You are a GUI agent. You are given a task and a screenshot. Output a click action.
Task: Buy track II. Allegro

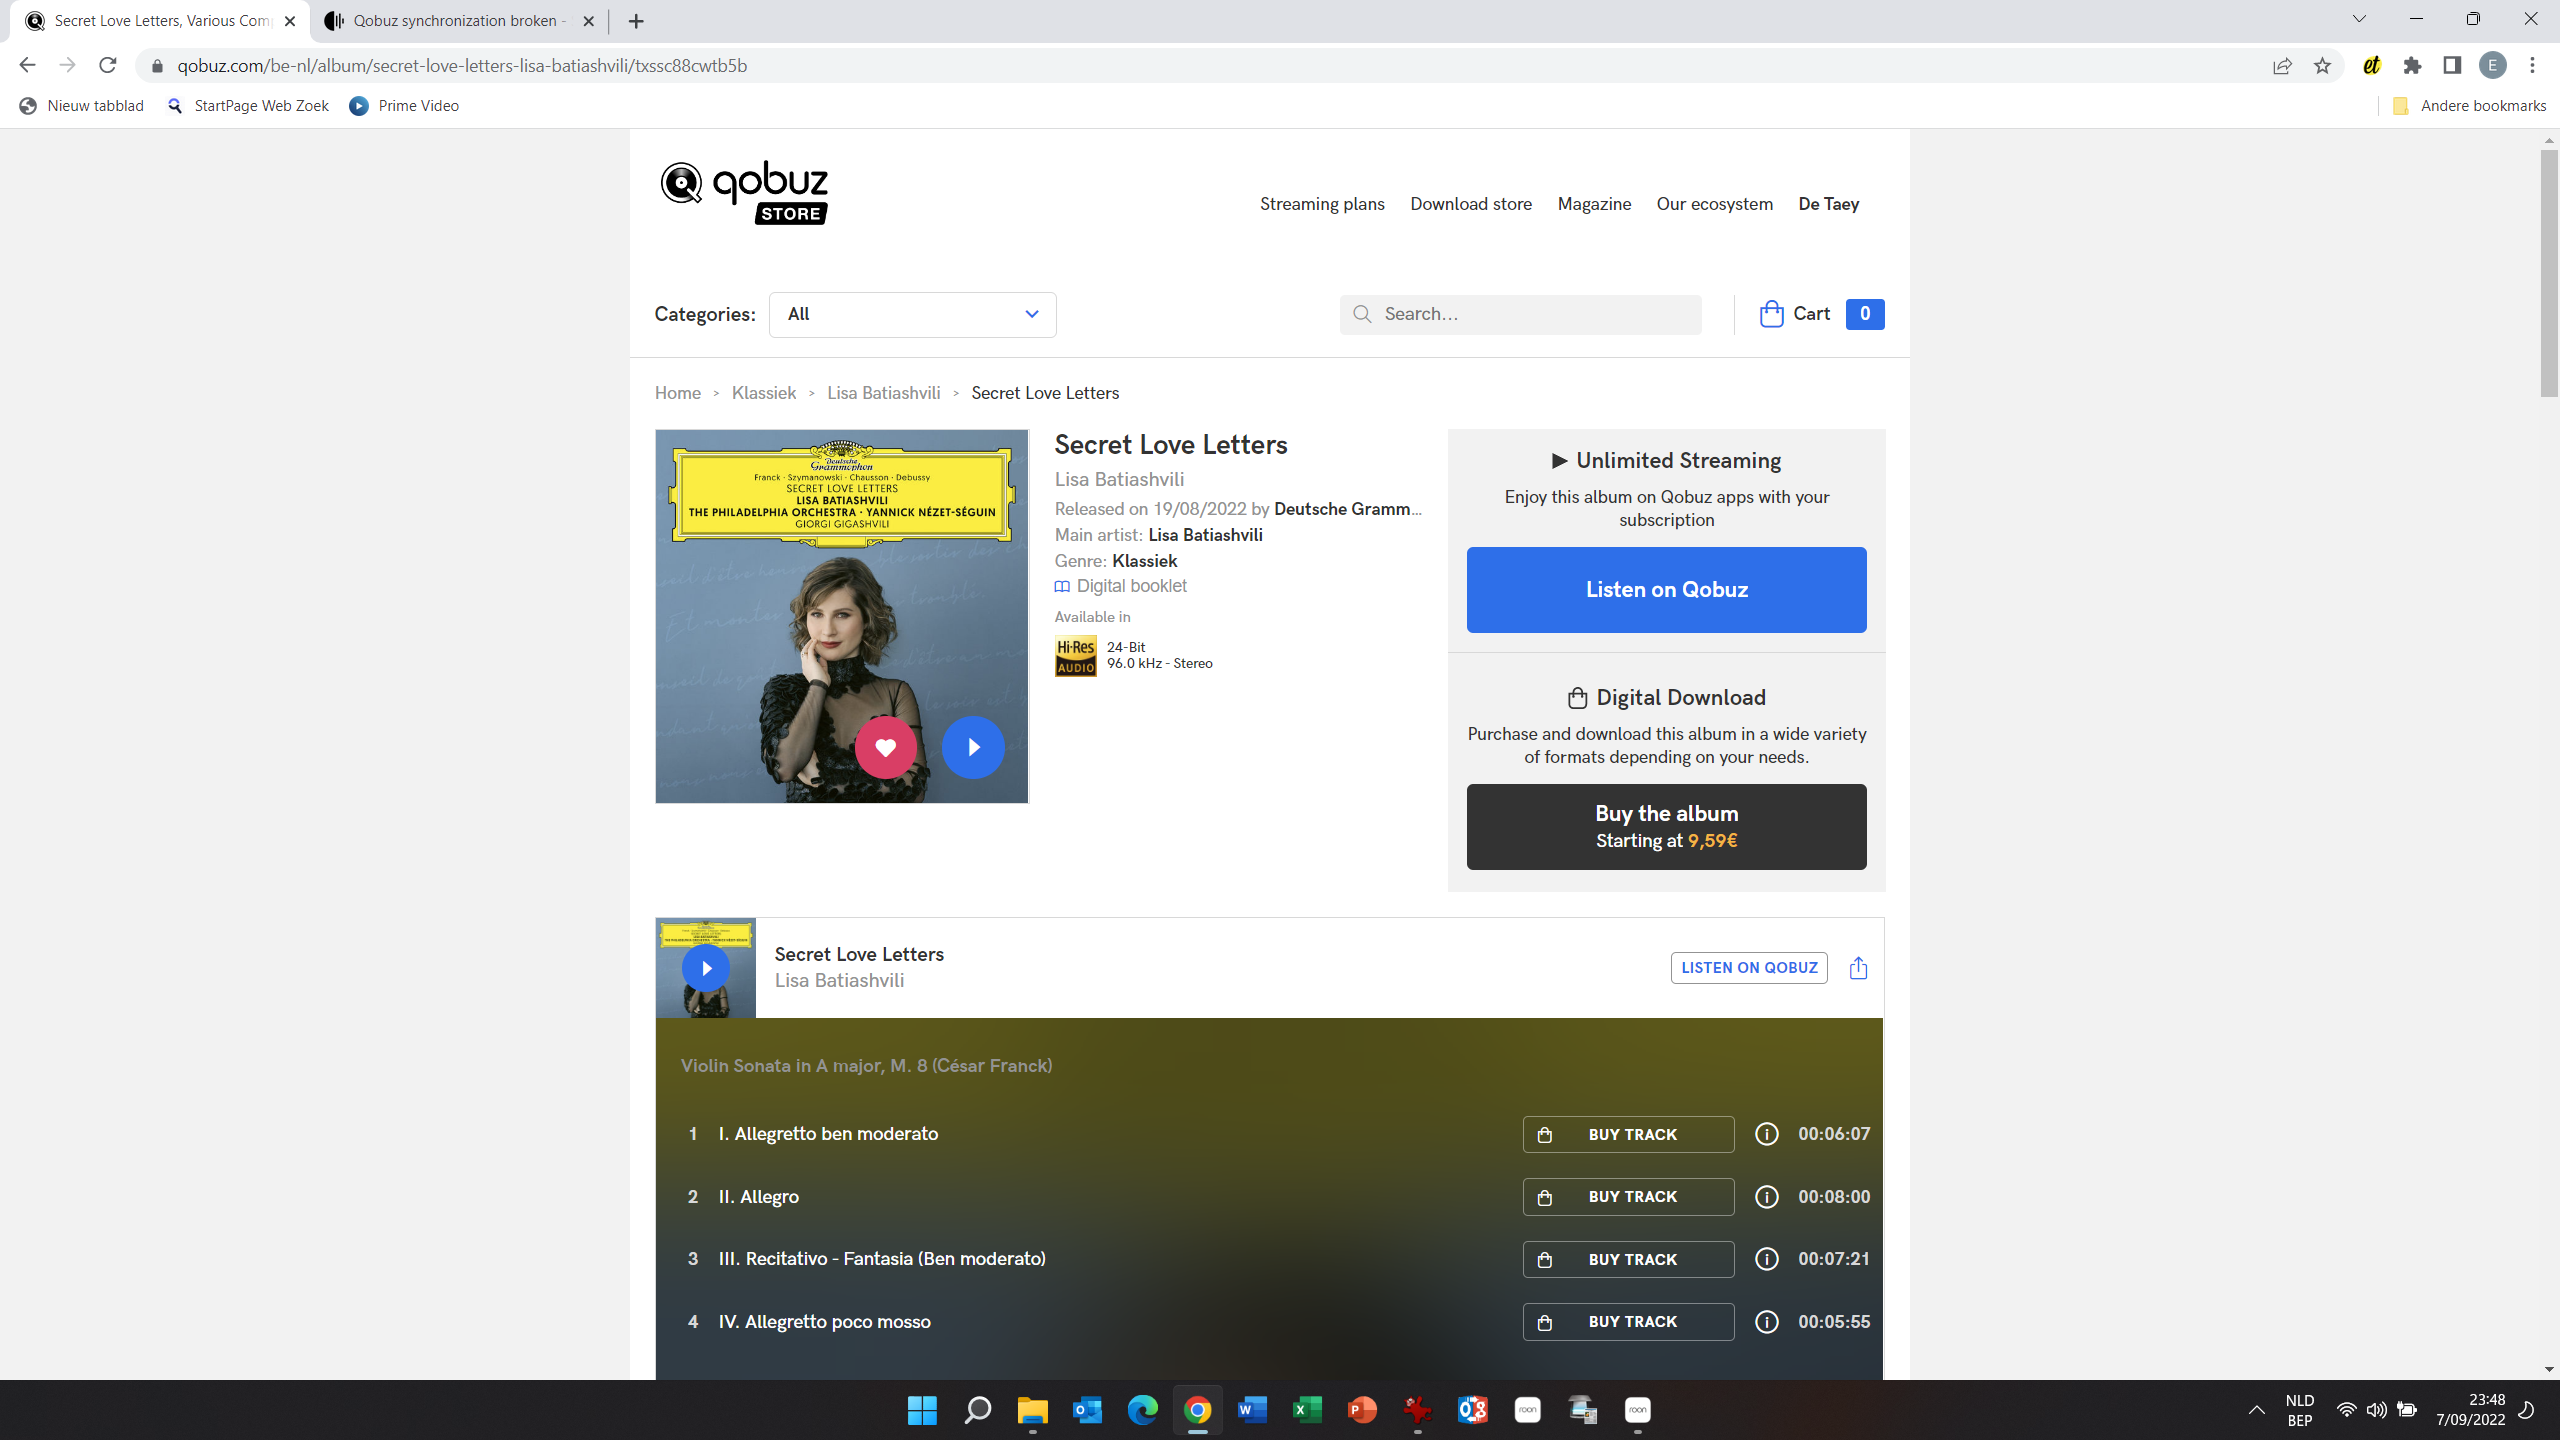1628,1197
